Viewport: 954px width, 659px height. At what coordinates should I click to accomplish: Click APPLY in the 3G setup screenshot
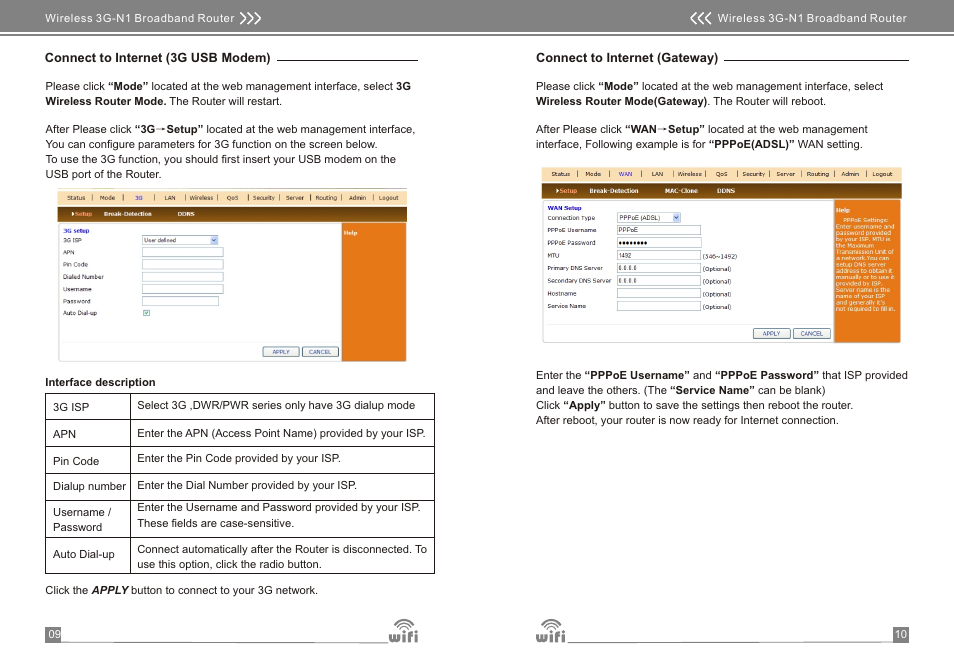[x=281, y=352]
